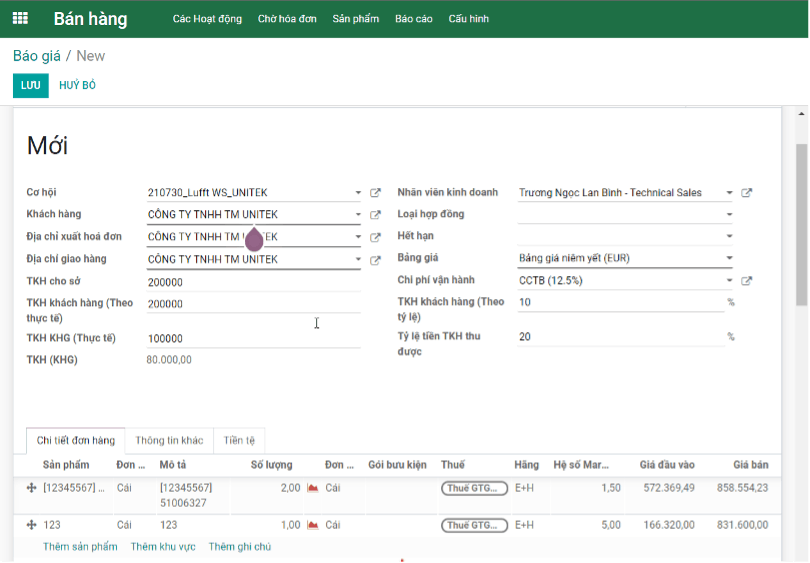Viewport: 810px width, 563px height.
Task: Click the Thêm sản phẩm link
Action: [x=80, y=546]
